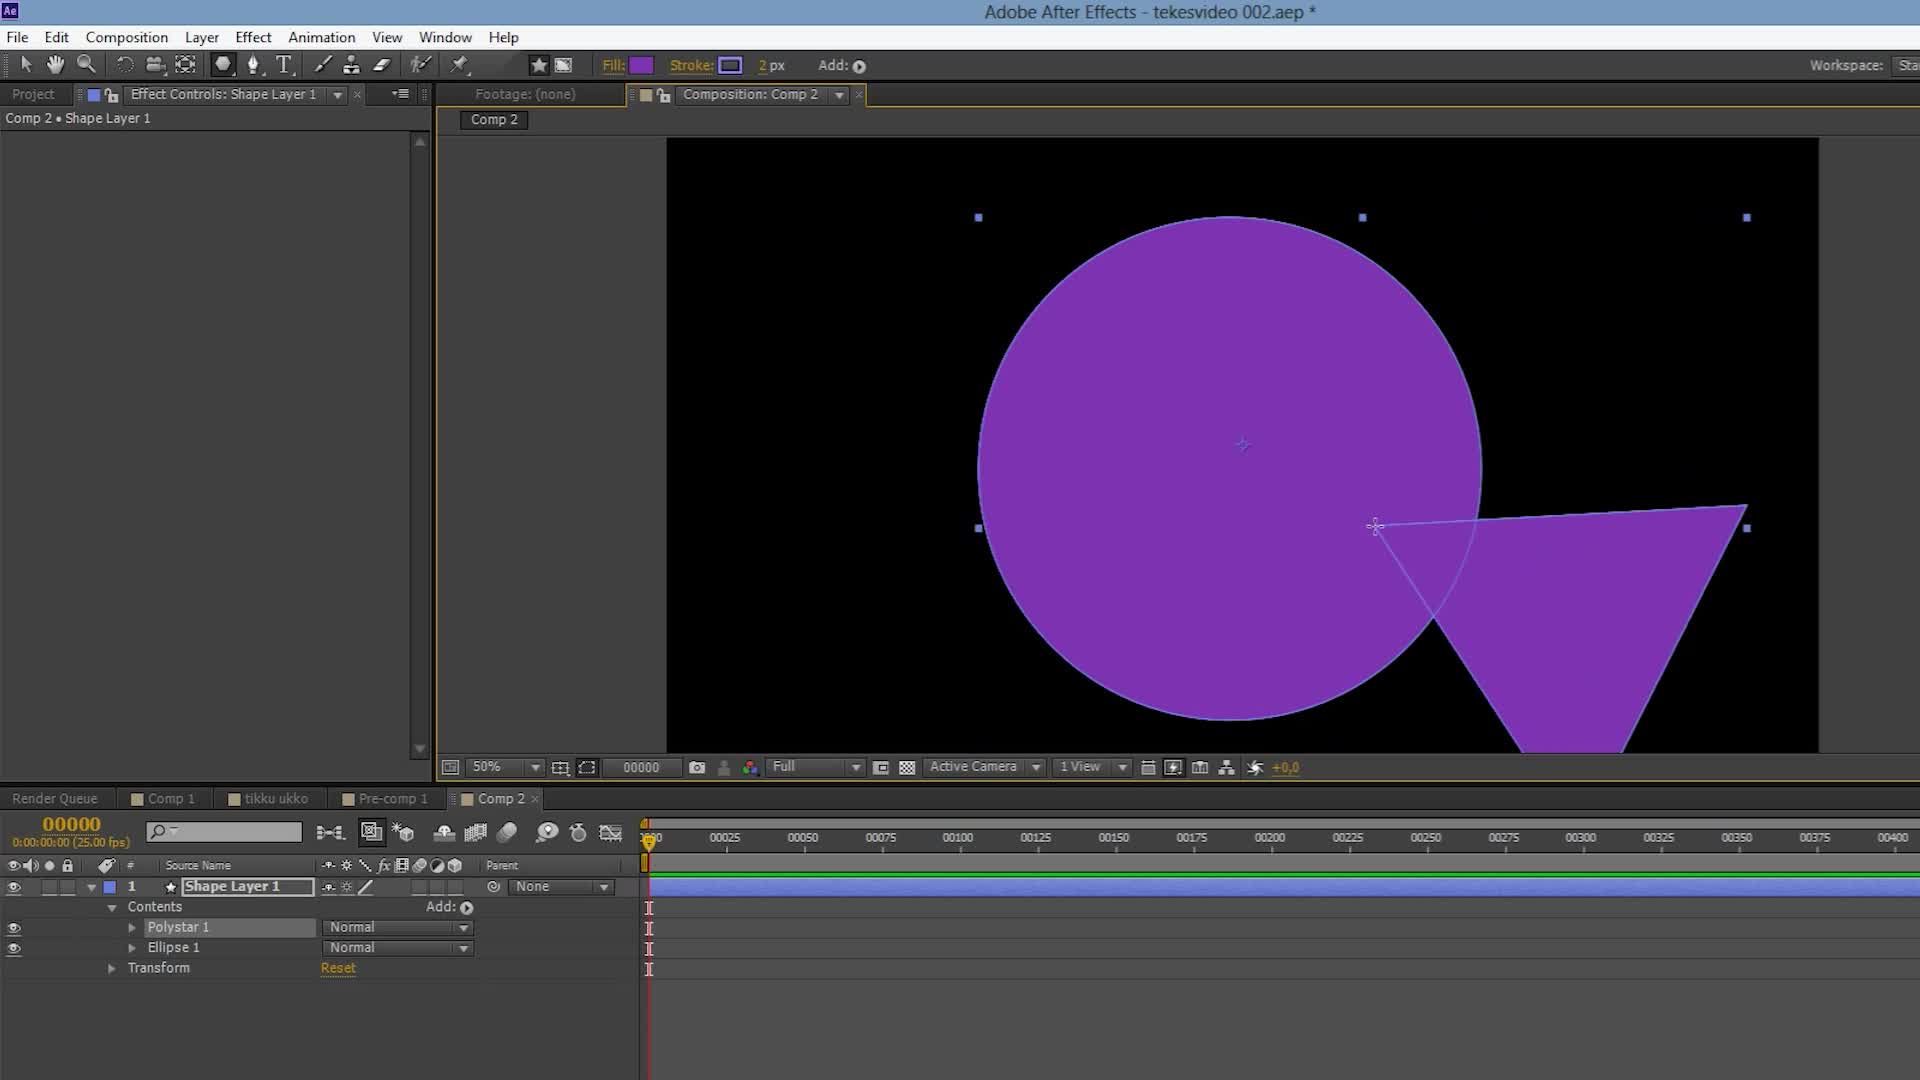
Task: Enable motion blur for the timeline
Action: 507,831
